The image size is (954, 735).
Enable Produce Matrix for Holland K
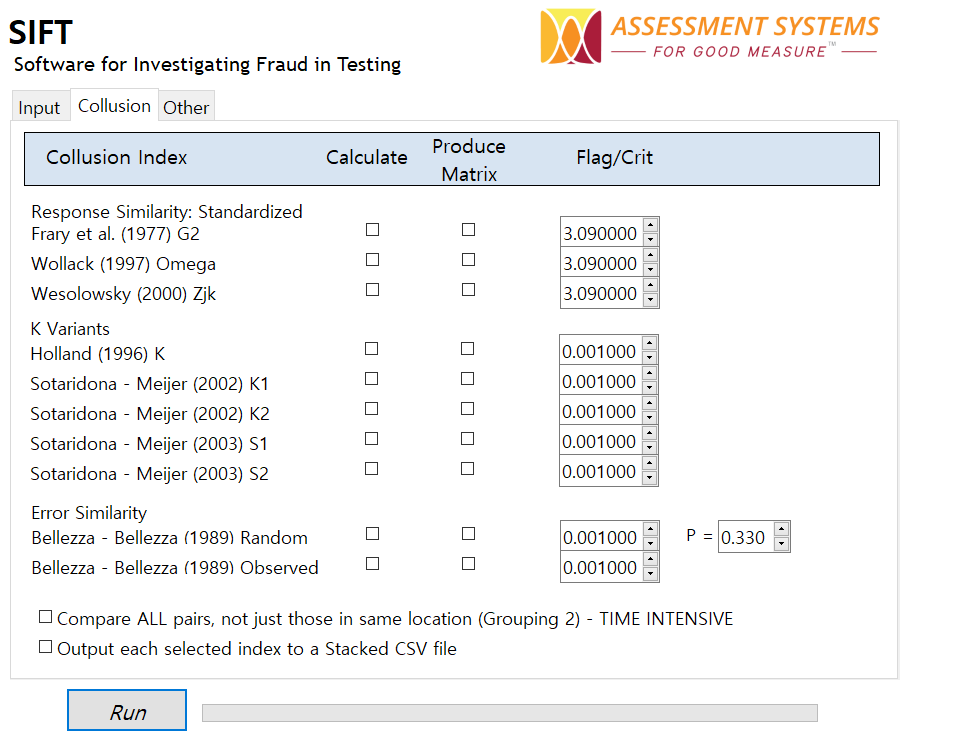tap(467, 349)
